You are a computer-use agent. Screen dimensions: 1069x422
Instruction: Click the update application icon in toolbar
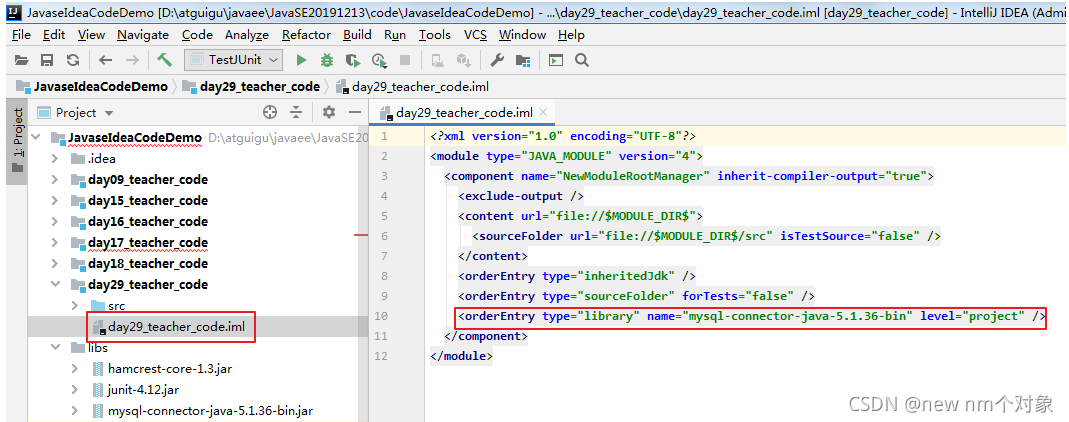pos(438,61)
